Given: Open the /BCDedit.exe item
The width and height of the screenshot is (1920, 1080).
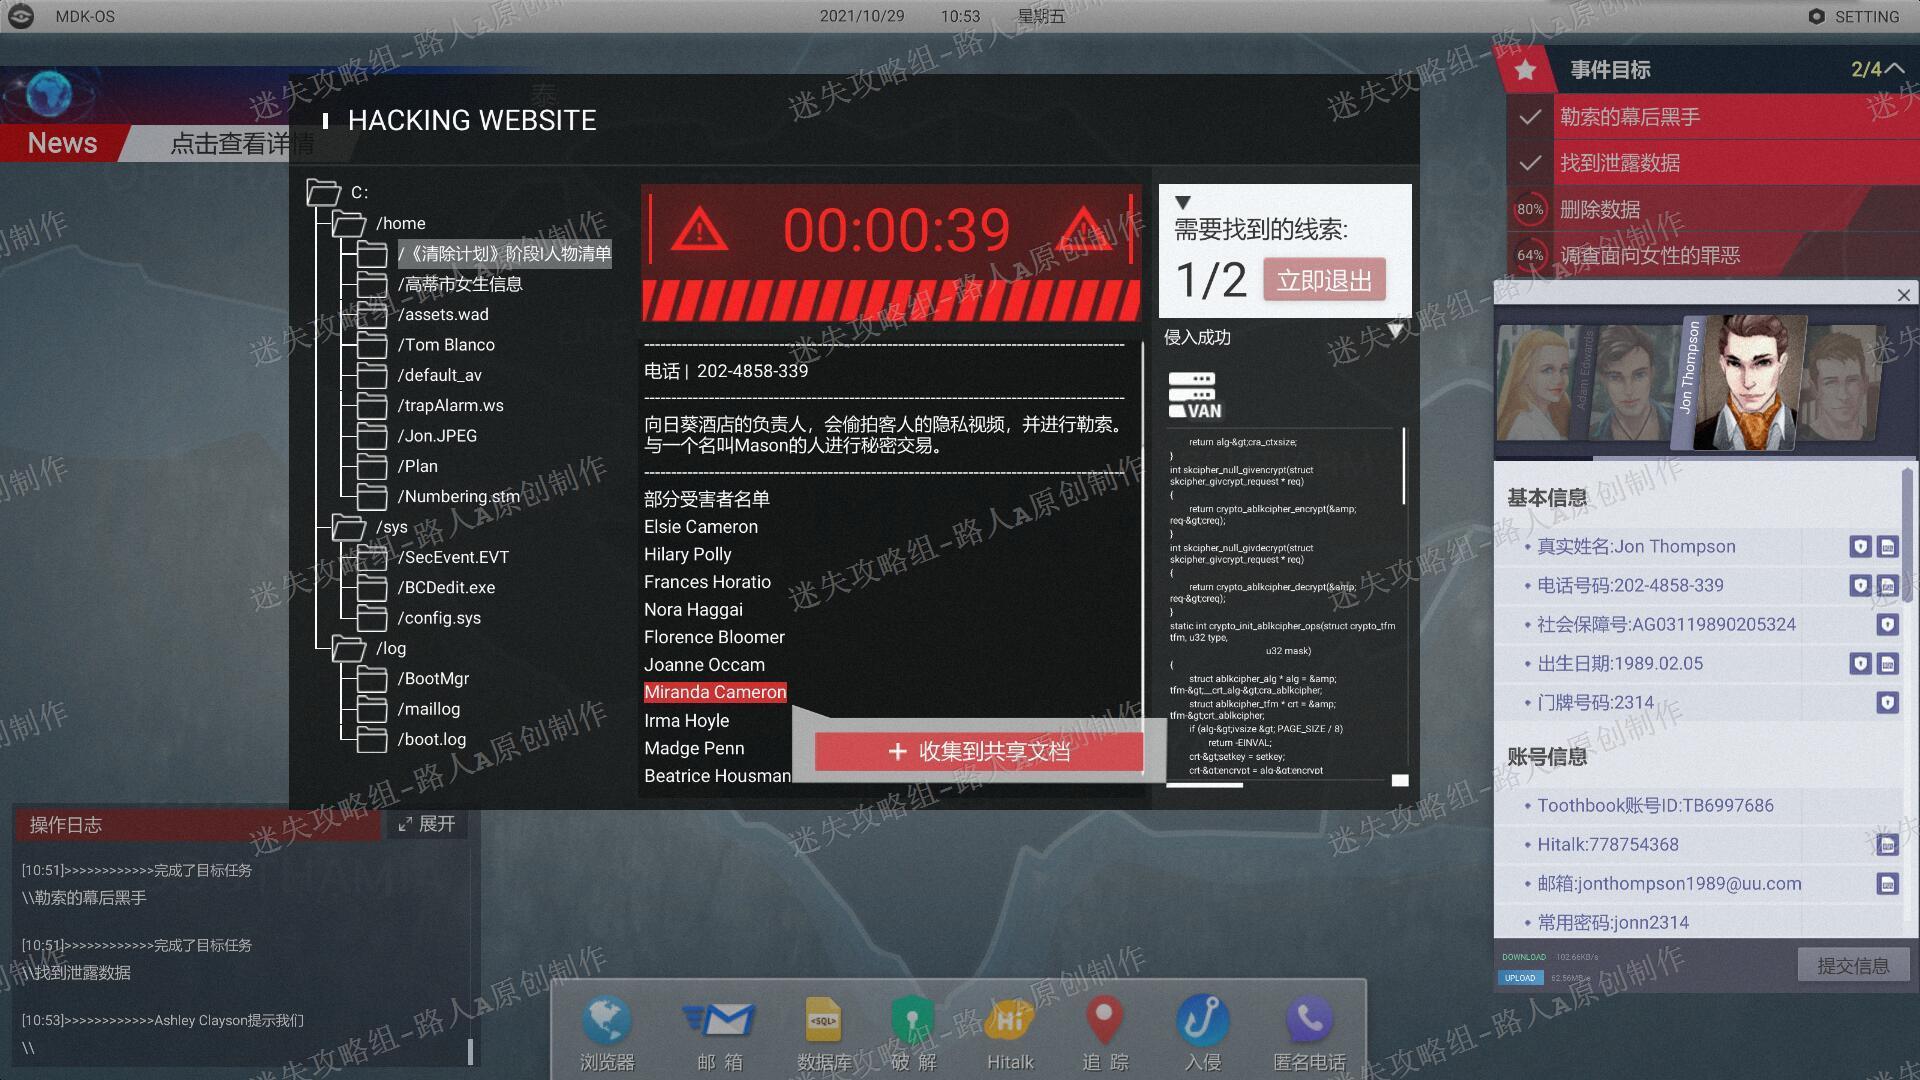Looking at the screenshot, I should coord(446,587).
